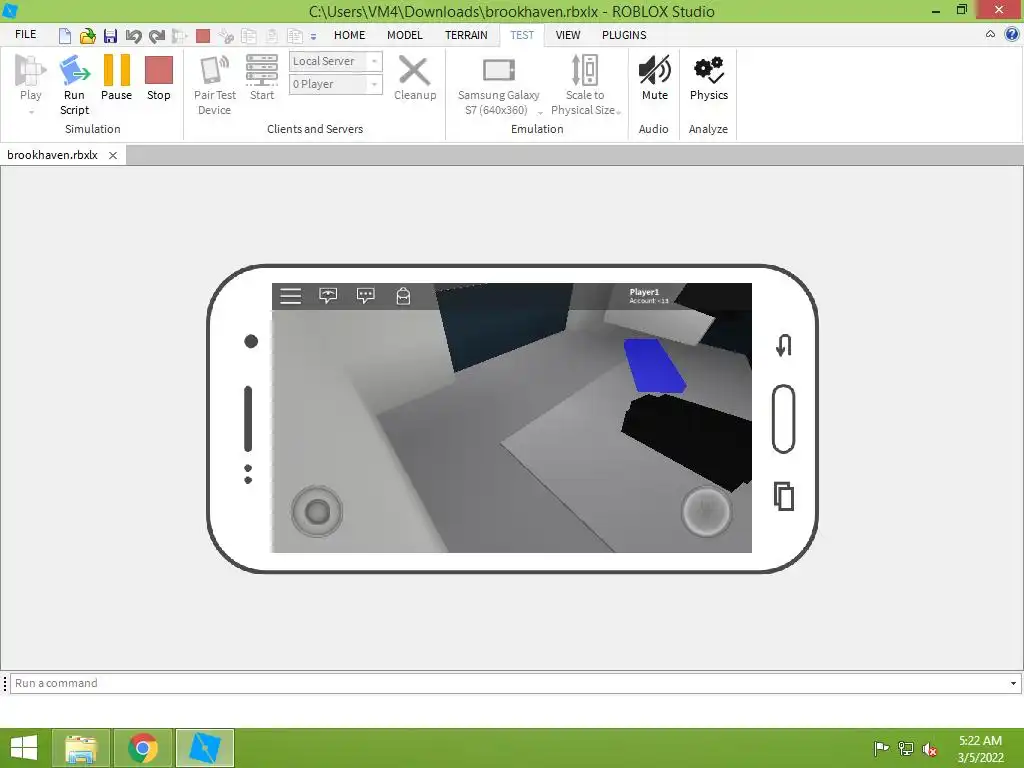Switch to the HOME ribbon tab
Viewport: 1024px width, 768px height.
(349, 35)
